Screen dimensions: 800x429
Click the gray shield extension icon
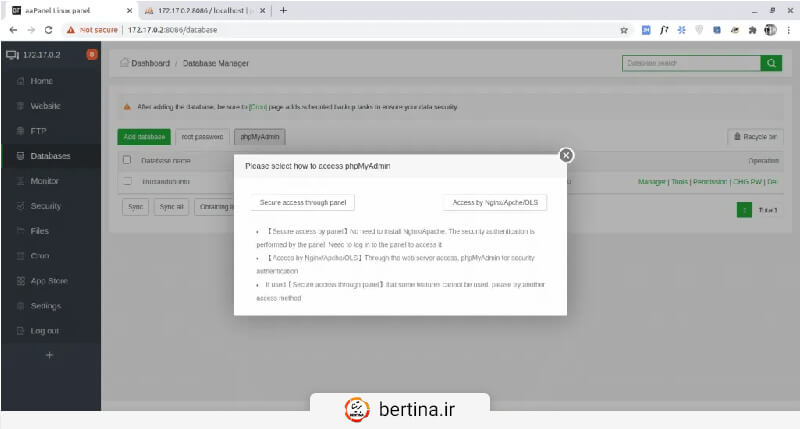click(699, 30)
